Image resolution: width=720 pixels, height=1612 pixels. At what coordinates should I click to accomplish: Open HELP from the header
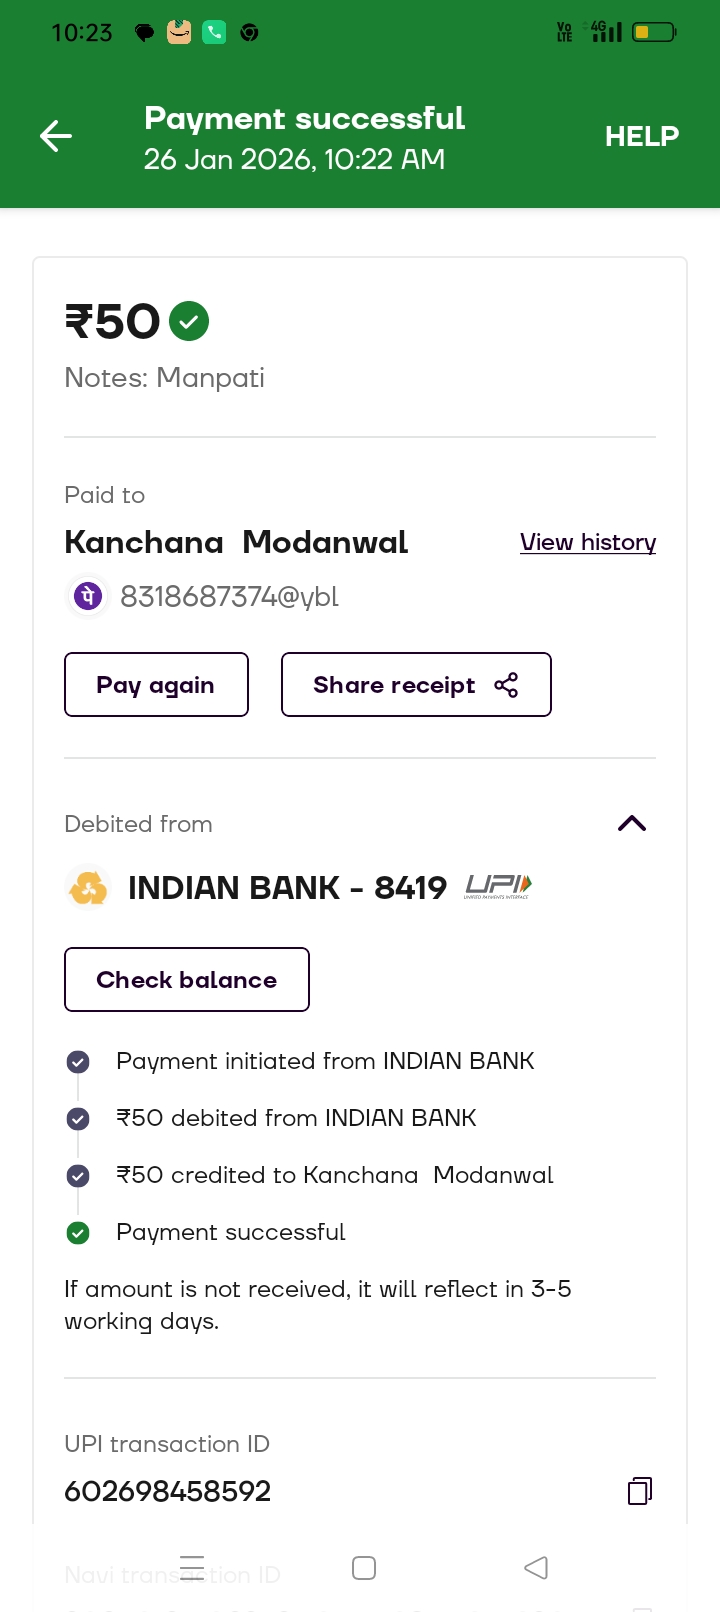pos(642,136)
